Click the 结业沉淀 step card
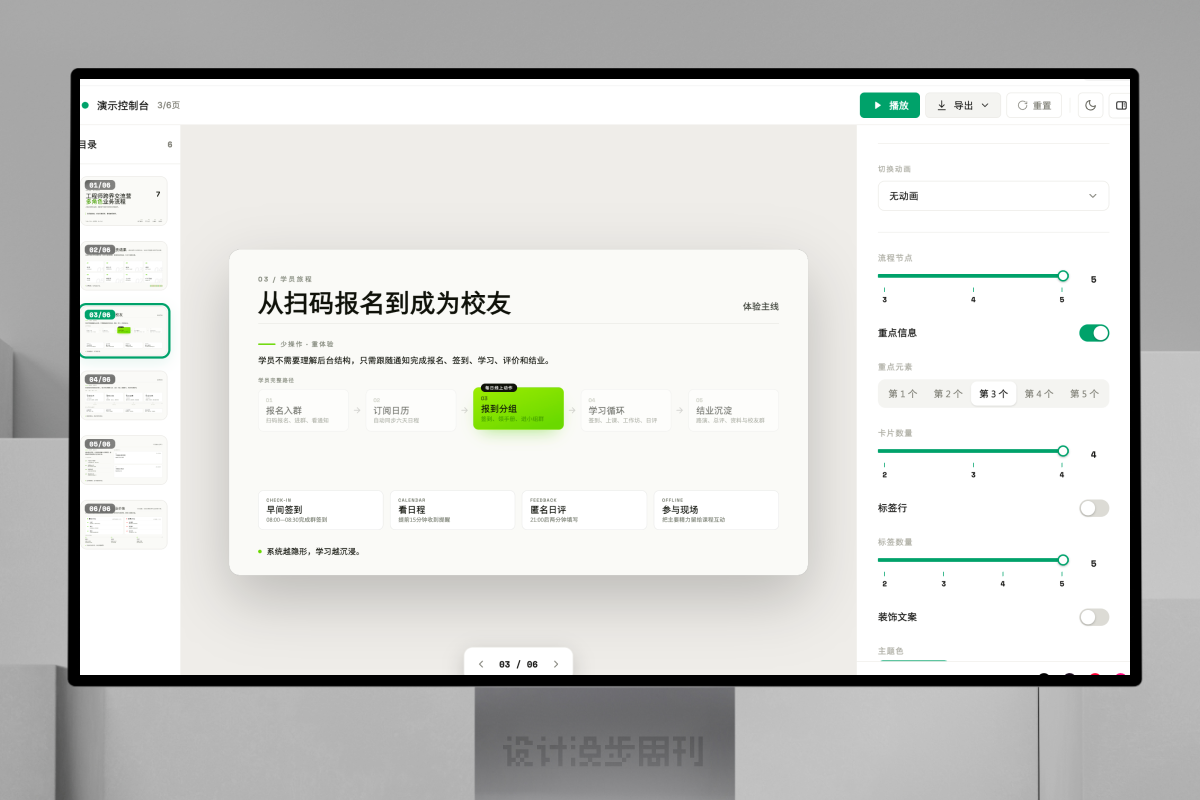 tap(734, 410)
